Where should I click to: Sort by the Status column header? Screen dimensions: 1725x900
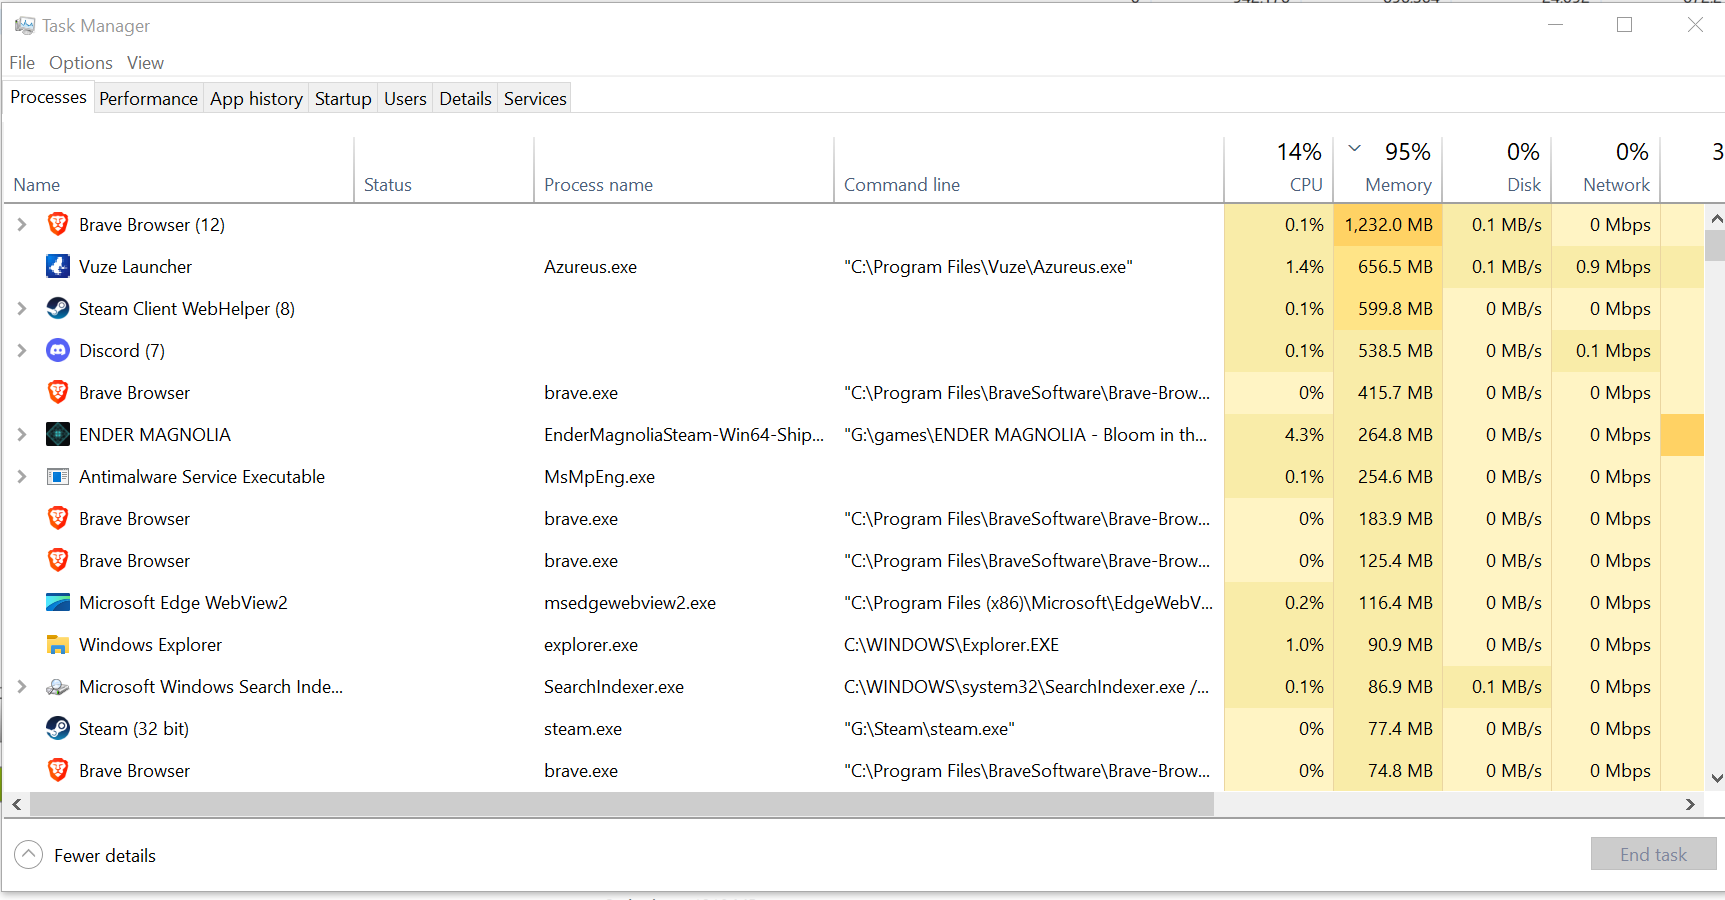point(444,170)
